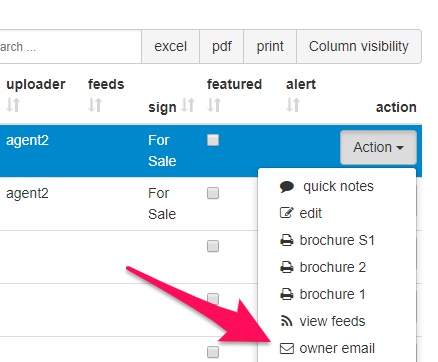This screenshot has width=438, height=362.
Task: Click the printer icon beside brochure S1
Action: pyautogui.click(x=287, y=240)
